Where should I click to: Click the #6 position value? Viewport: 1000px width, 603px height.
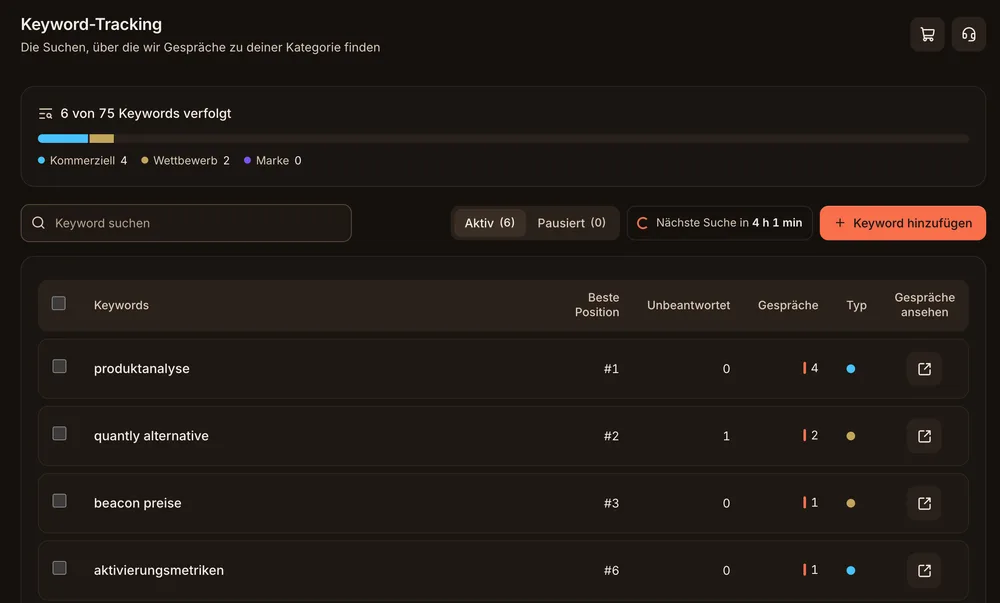click(x=611, y=570)
